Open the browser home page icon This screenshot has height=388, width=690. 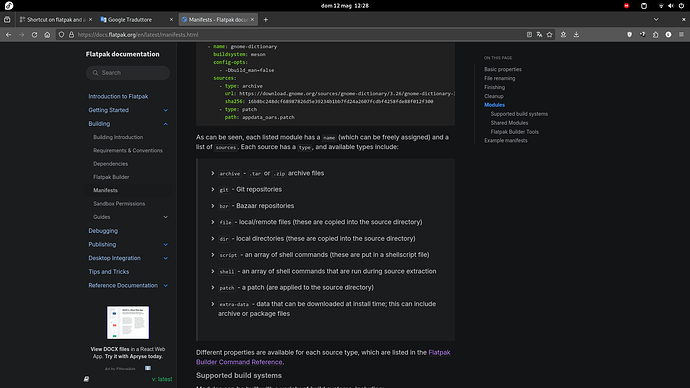point(47,34)
